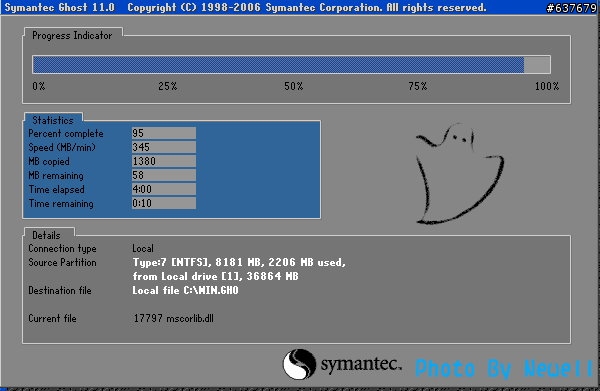Click the Percent complete field showing 95
The image size is (600, 391).
(164, 133)
